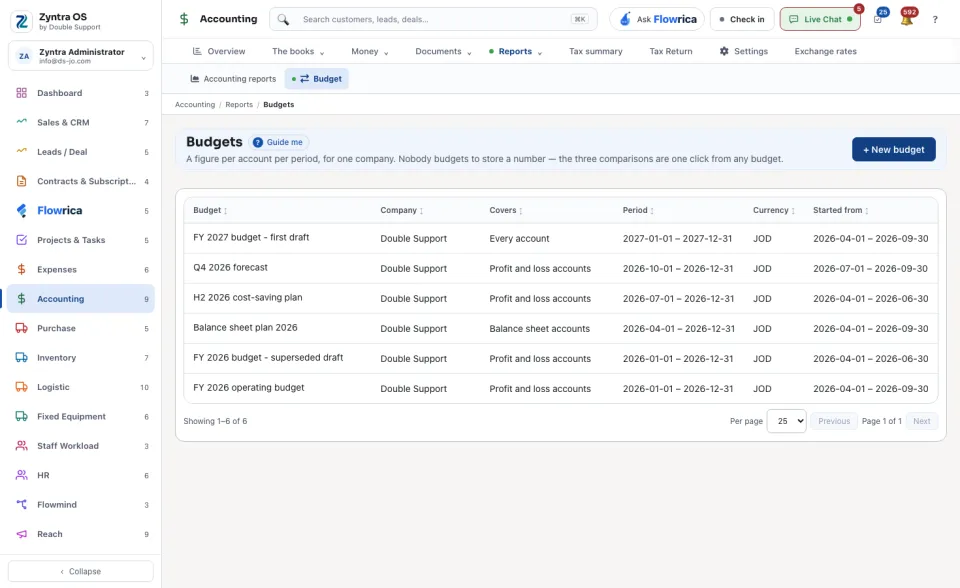Open Settings tab with gear icon
The width and height of the screenshot is (960, 588).
click(x=744, y=51)
